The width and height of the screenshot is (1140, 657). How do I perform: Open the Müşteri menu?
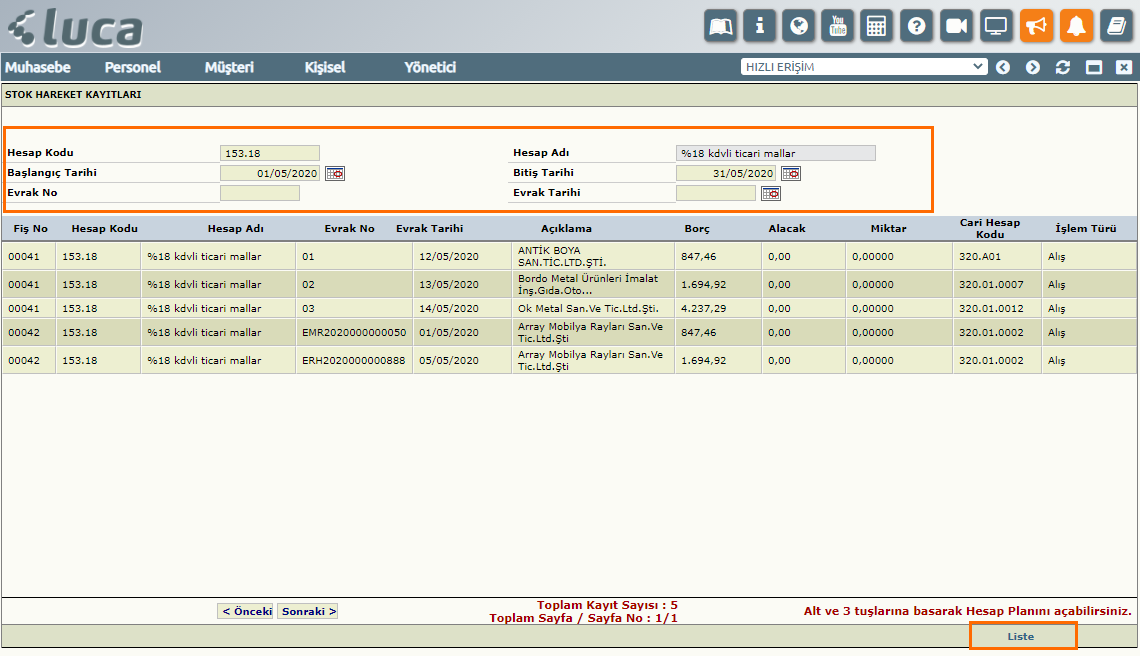click(229, 68)
